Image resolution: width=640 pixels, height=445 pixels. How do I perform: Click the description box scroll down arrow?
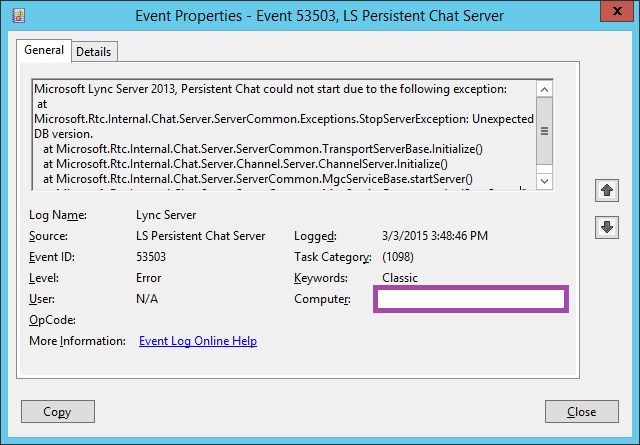(545, 181)
